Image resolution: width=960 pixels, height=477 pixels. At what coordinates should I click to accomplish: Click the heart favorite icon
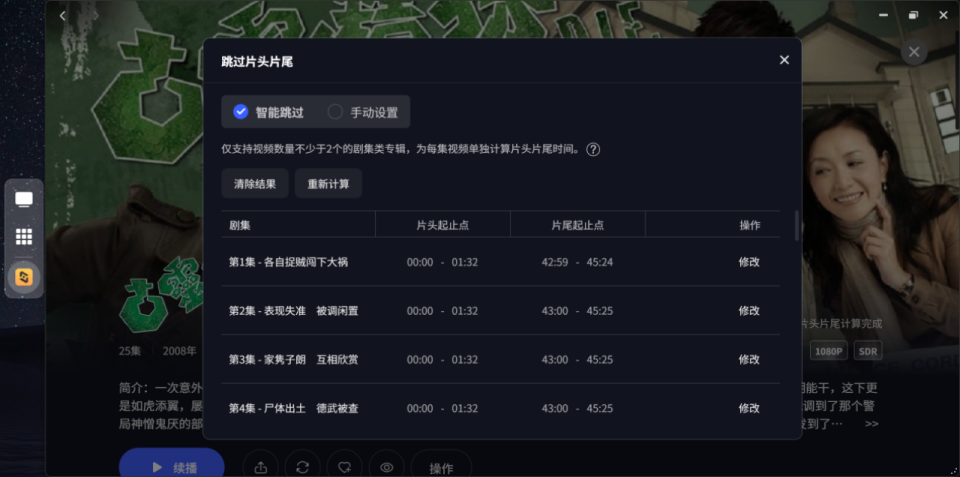pos(344,467)
